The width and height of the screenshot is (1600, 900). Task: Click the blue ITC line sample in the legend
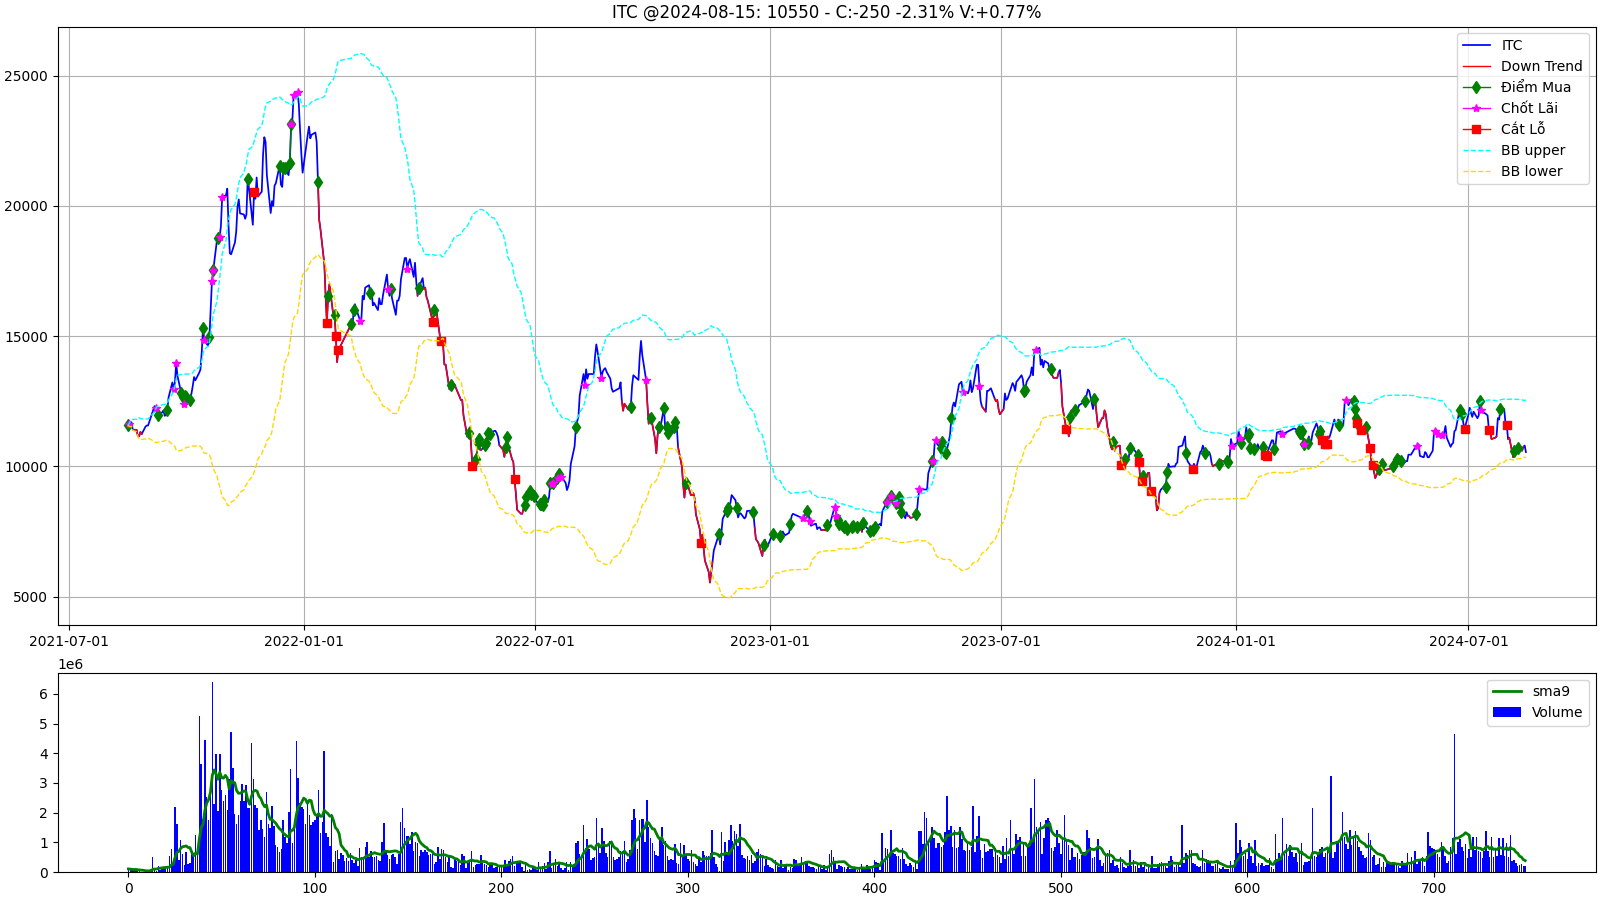coord(1476,45)
